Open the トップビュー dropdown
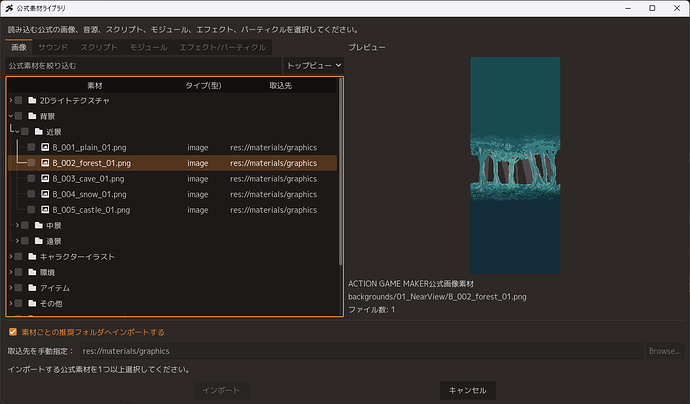The image size is (690, 404). pyautogui.click(x=313, y=65)
